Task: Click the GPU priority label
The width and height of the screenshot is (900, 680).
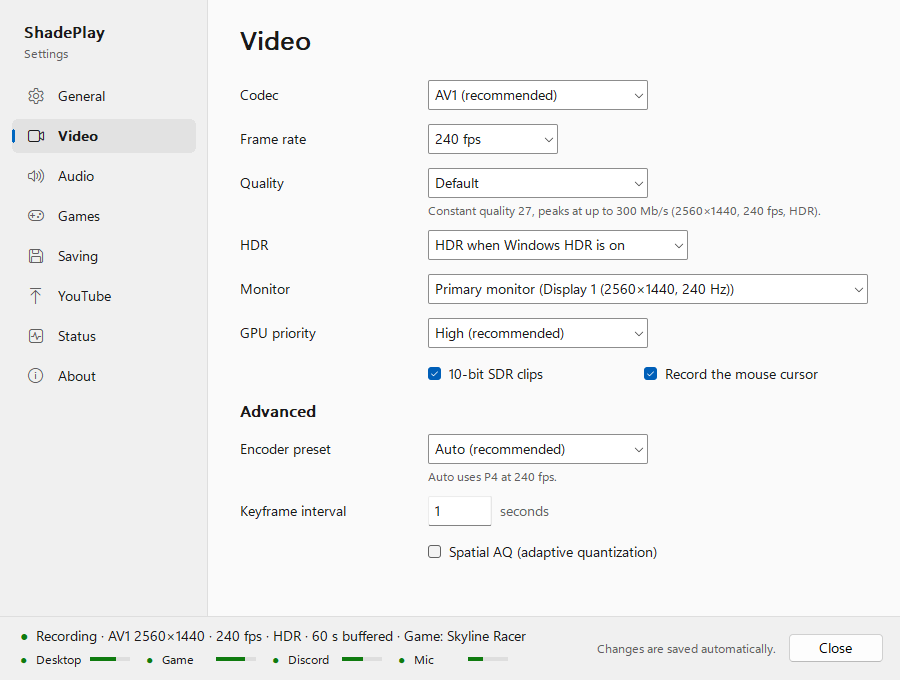Action: coord(278,333)
